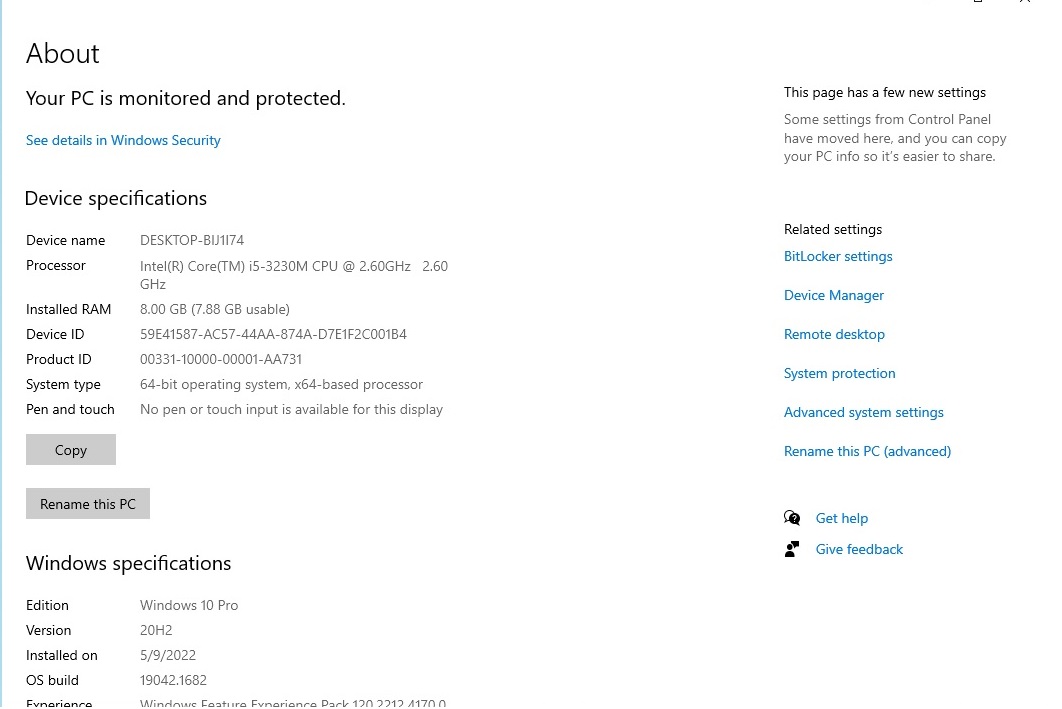Image resolution: width=1062 pixels, height=709 pixels.
Task: Click the Give feedback text link
Action: point(859,549)
